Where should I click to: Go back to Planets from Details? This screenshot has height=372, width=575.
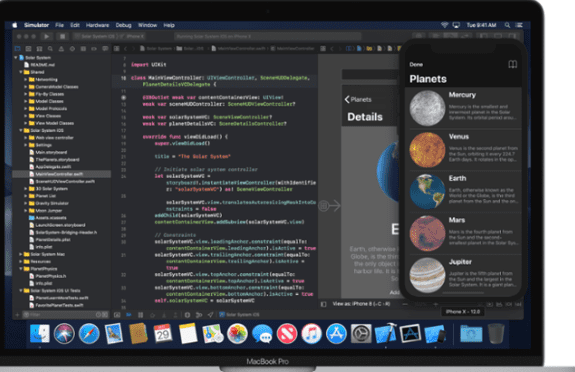pos(358,99)
